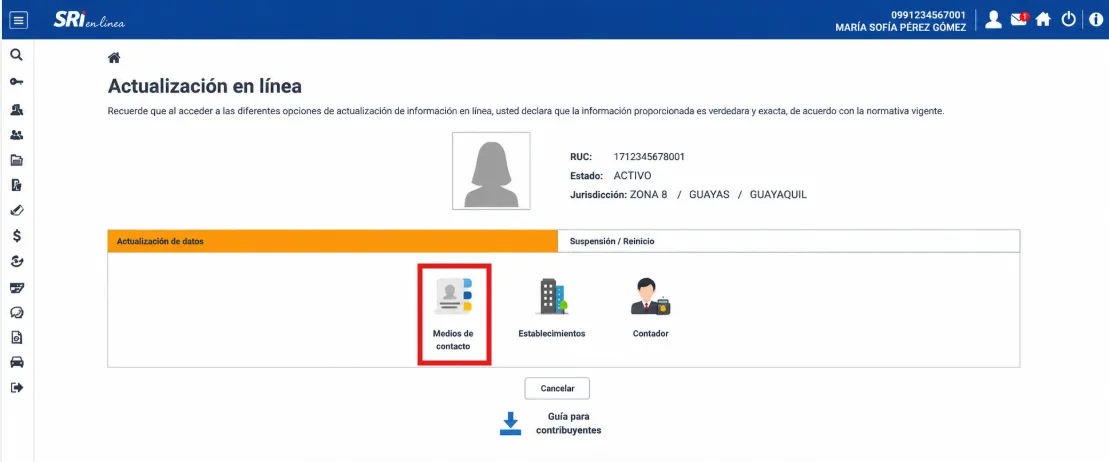Select the chat bubble sidebar icon
1109x462 pixels.
17,312
